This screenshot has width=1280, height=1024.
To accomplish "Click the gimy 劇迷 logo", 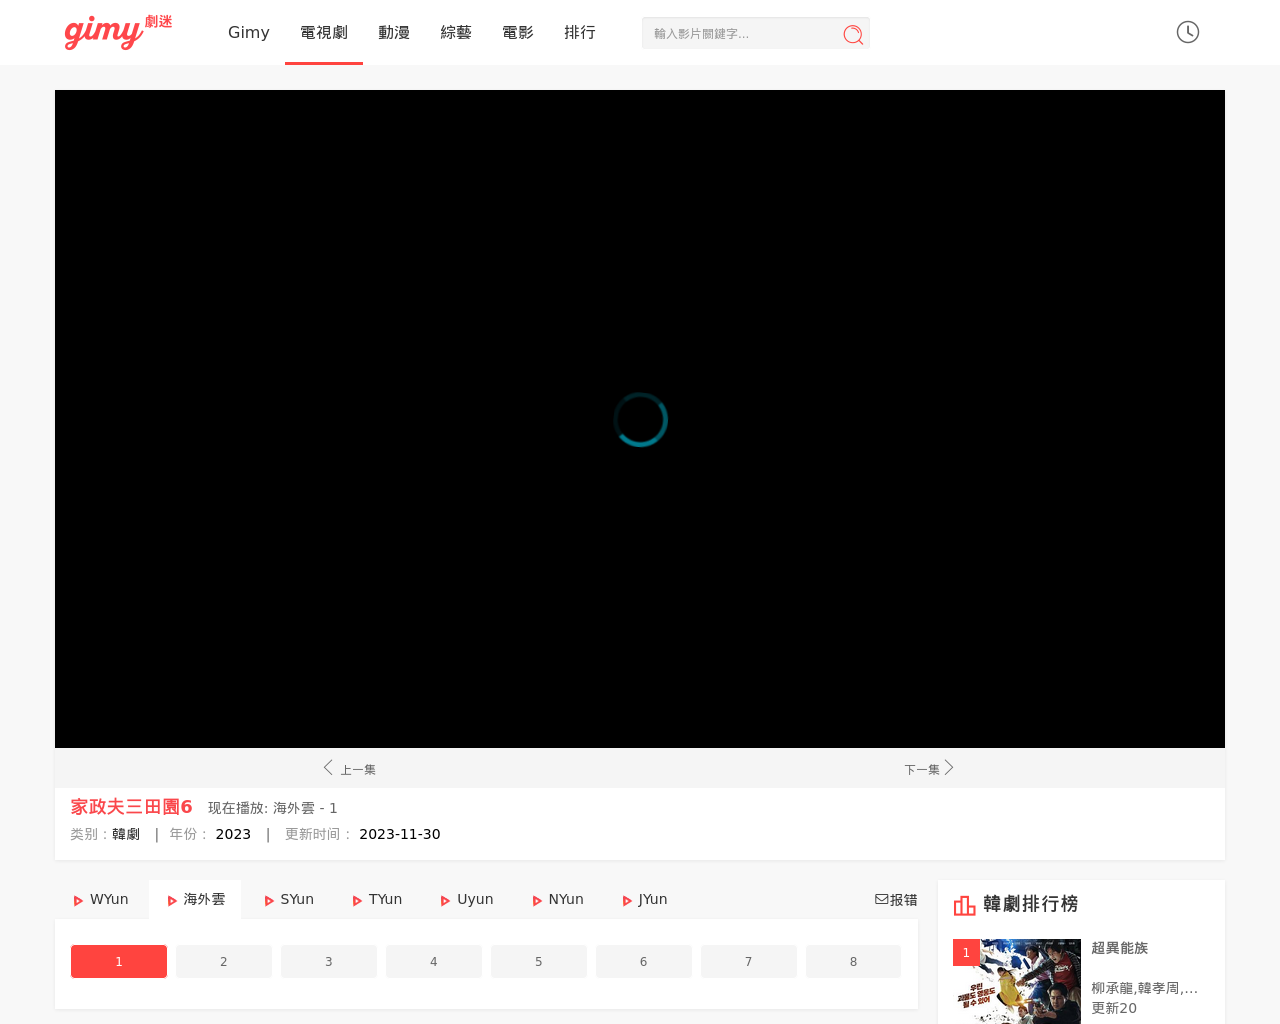I will pos(118,32).
